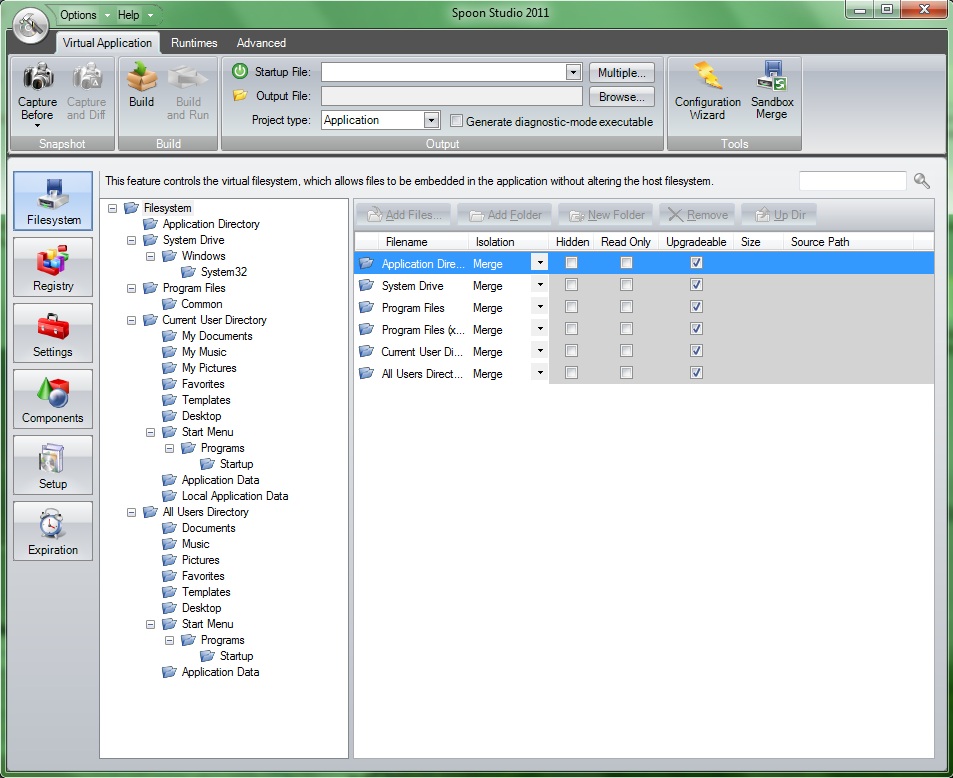Click New Folder toolbar button

pyautogui.click(x=605, y=215)
